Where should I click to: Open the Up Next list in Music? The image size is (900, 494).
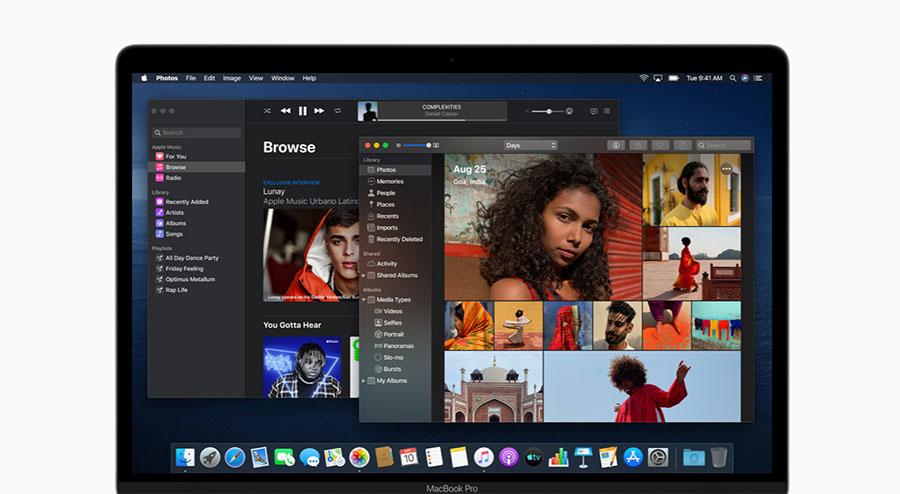(607, 111)
